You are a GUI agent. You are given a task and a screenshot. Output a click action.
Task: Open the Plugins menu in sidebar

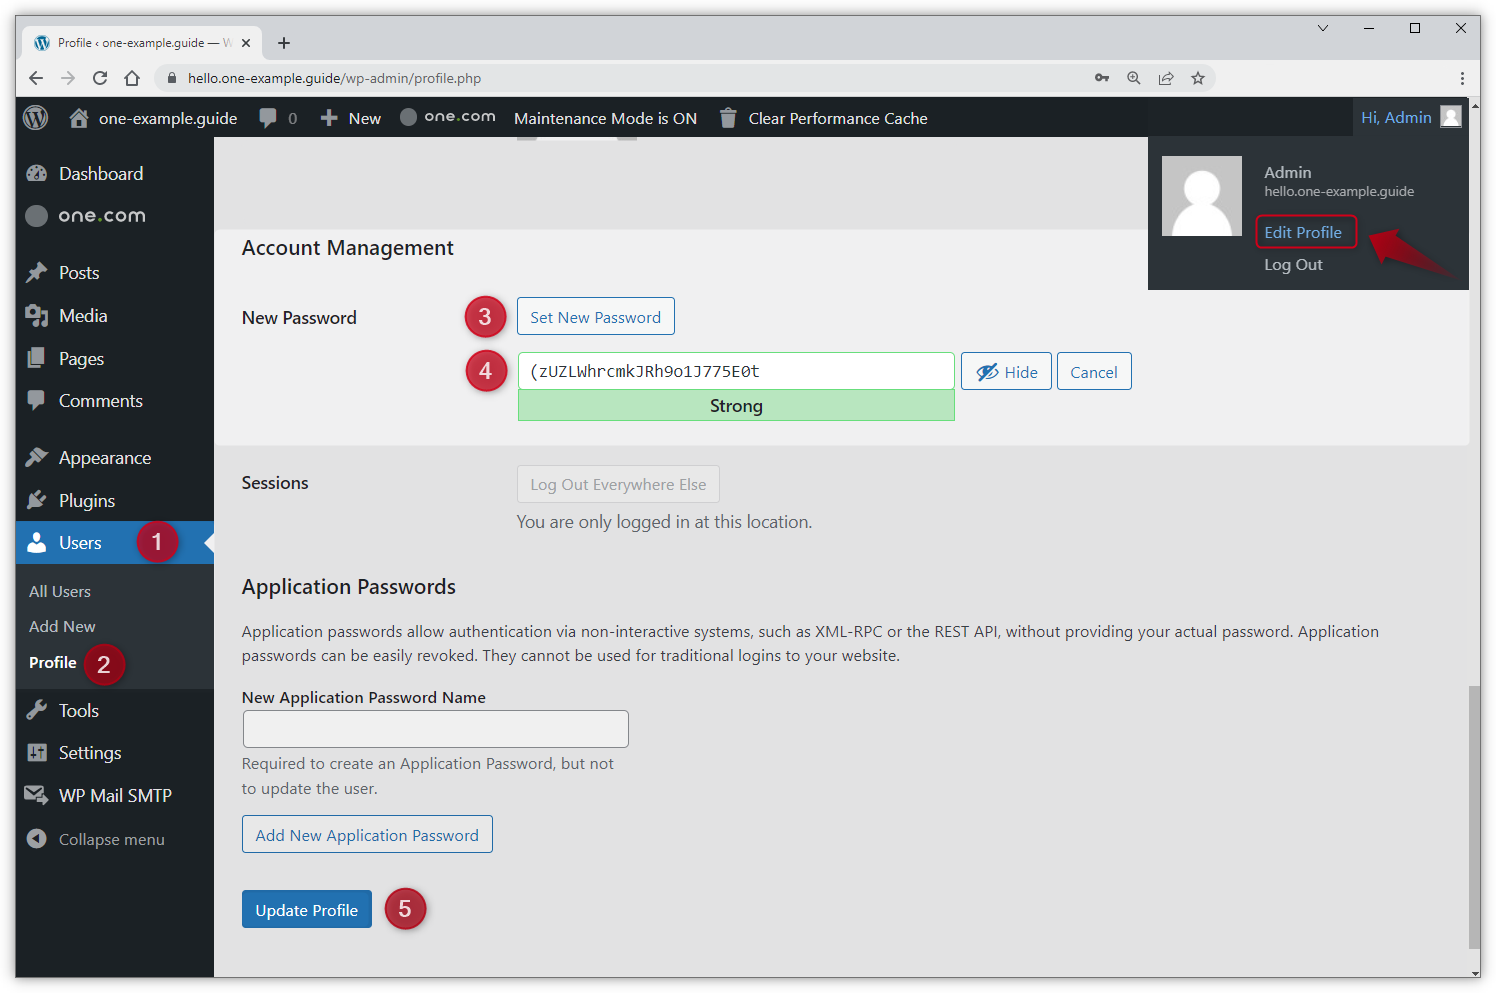coord(86,501)
